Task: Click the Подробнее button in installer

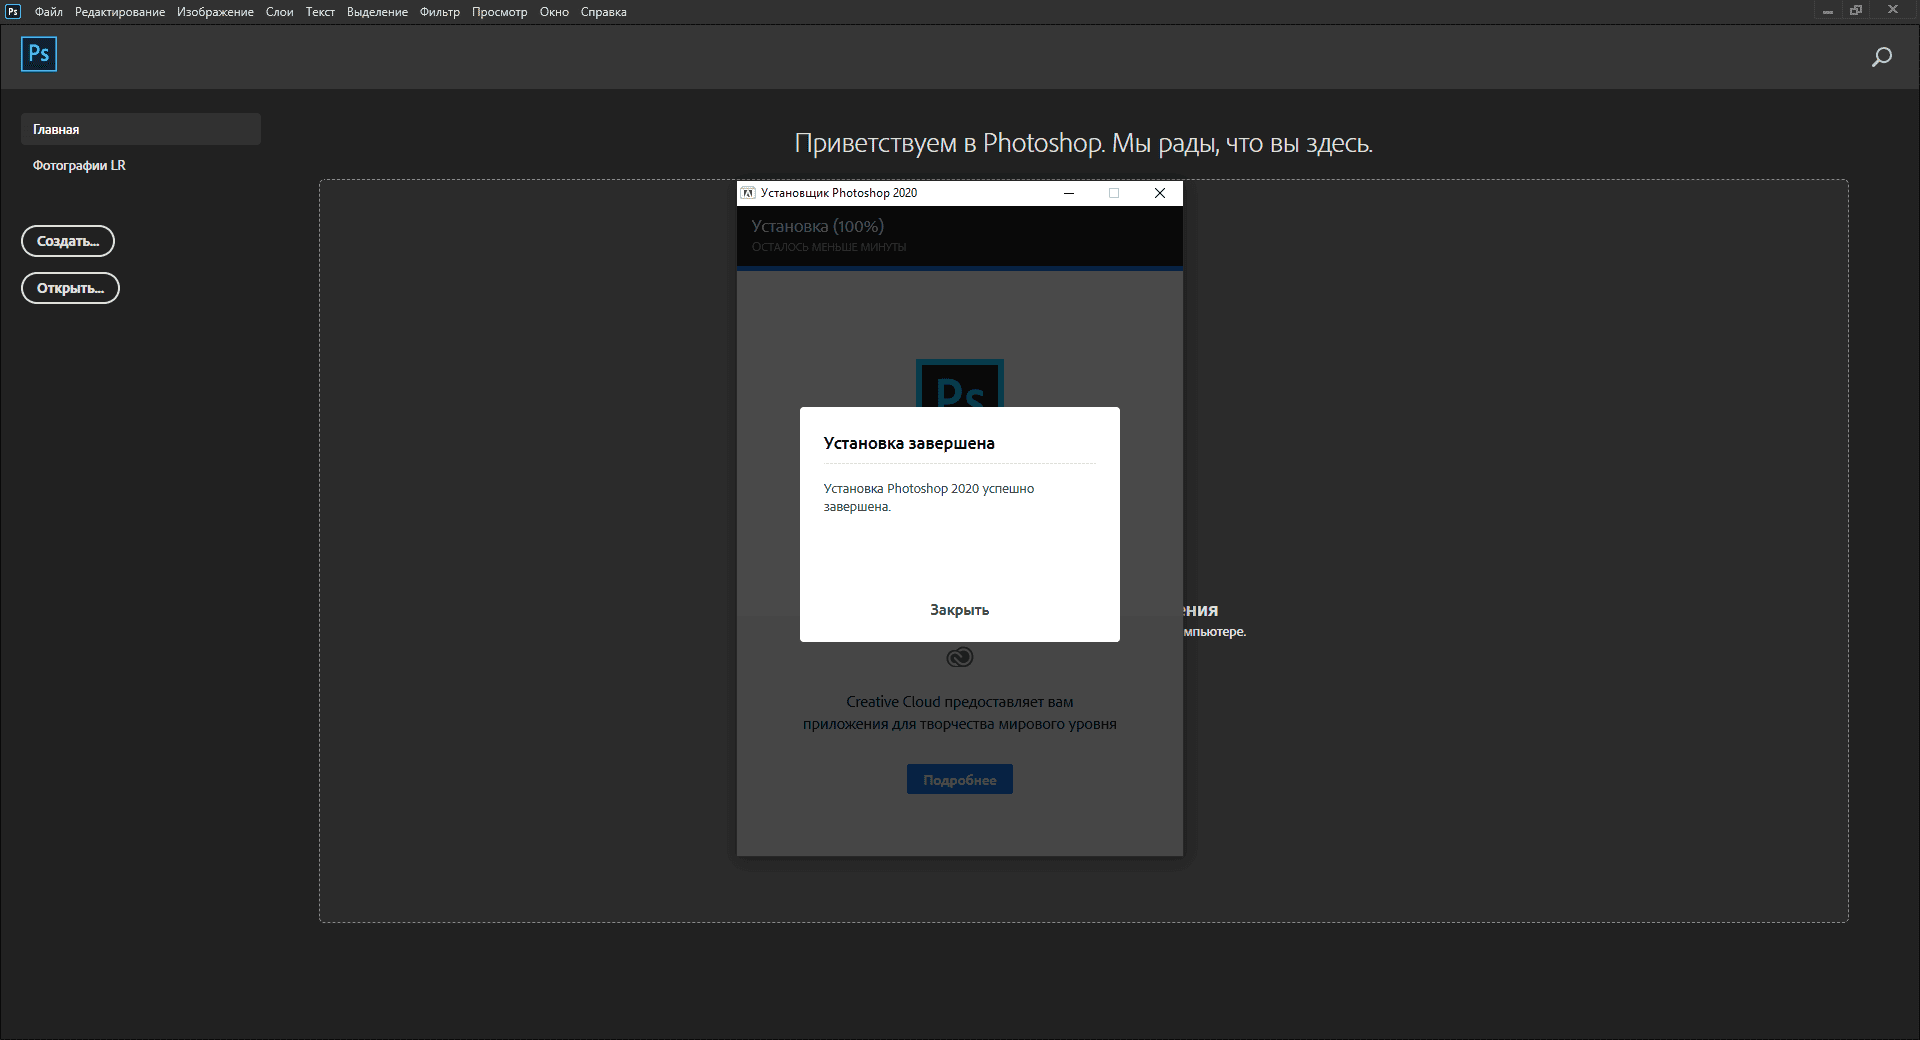Action: (960, 780)
